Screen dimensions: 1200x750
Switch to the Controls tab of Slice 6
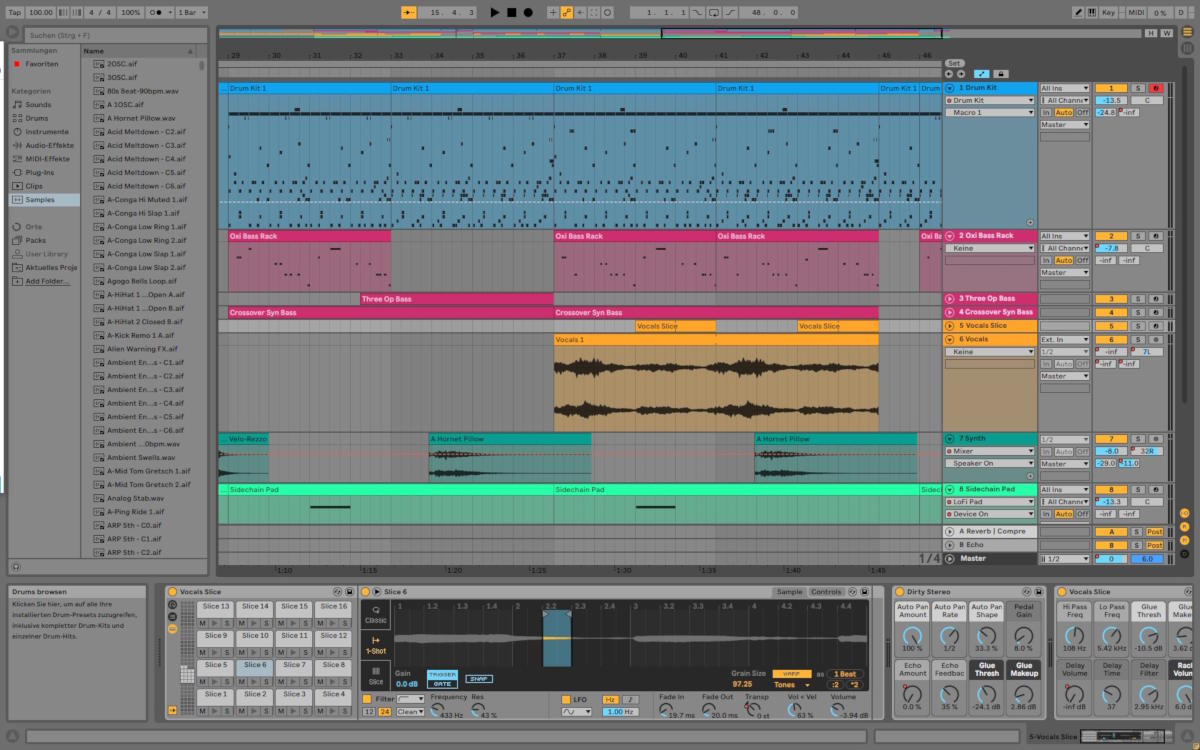[x=826, y=591]
